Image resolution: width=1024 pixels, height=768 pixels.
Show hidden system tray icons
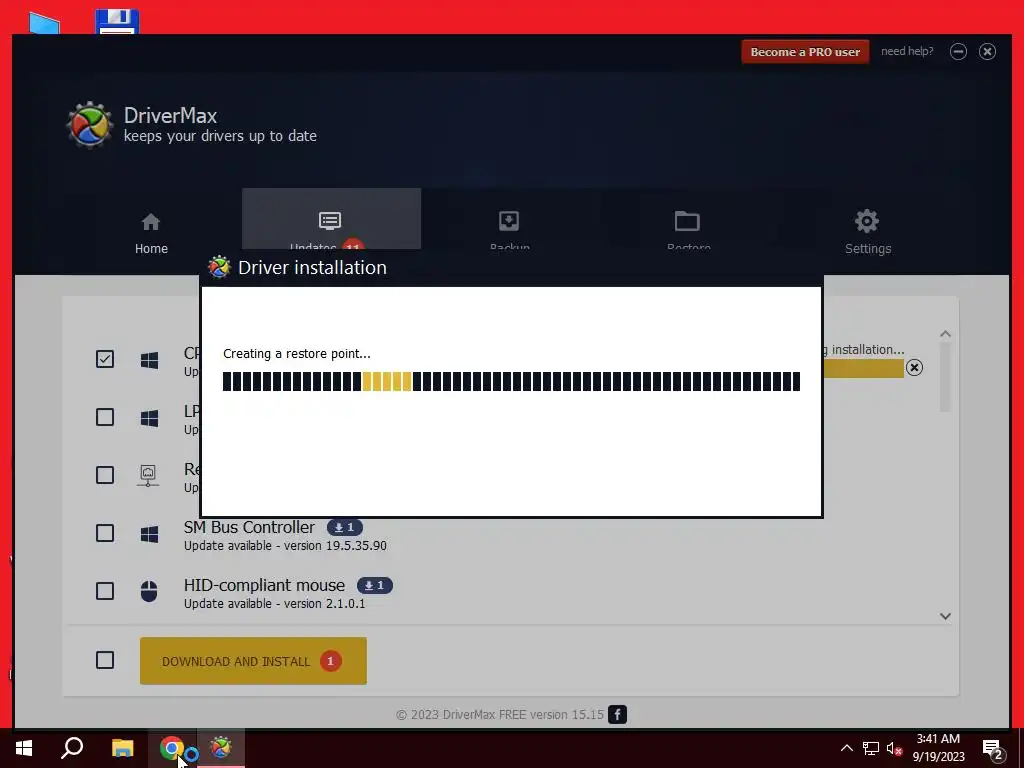click(846, 748)
